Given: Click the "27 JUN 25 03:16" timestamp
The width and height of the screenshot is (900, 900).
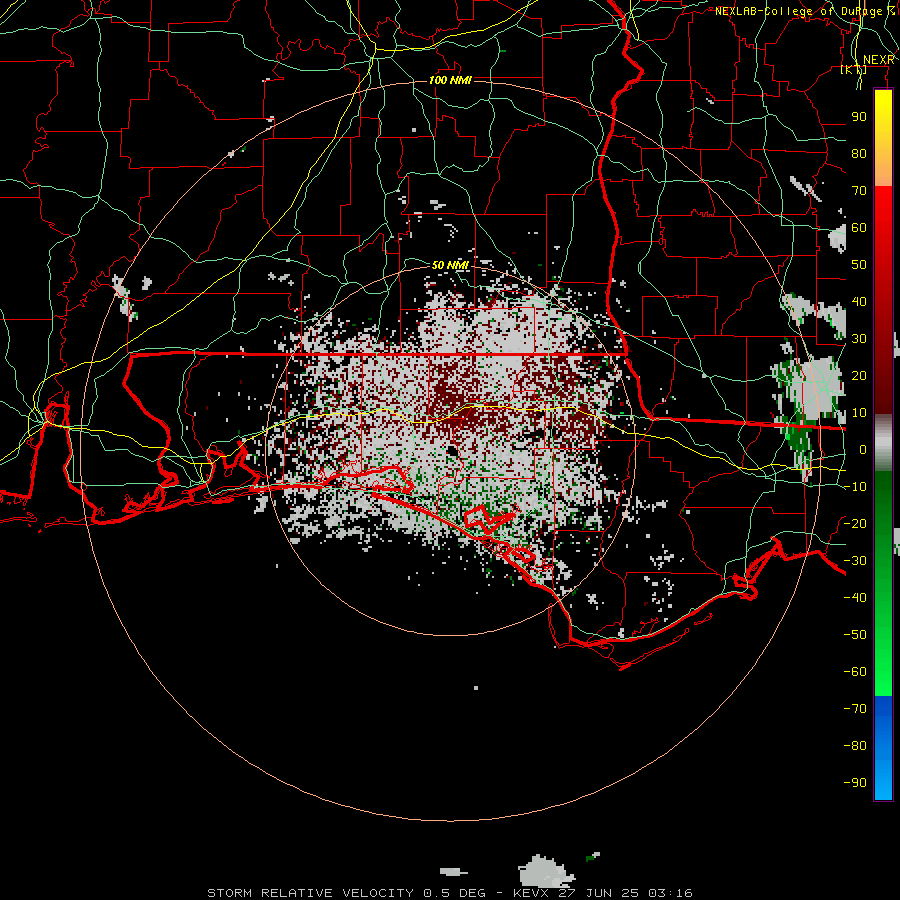Looking at the screenshot, I should pyautogui.click(x=626, y=893).
